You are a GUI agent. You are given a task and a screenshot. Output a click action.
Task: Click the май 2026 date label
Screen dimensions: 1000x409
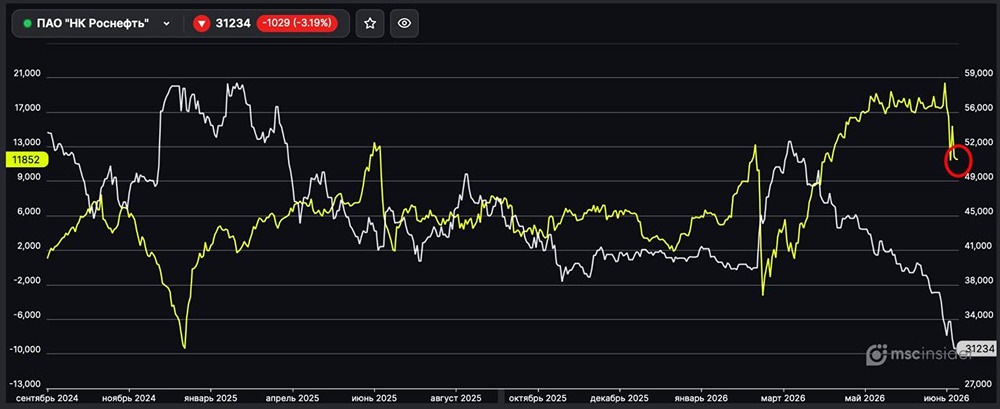coord(865,398)
